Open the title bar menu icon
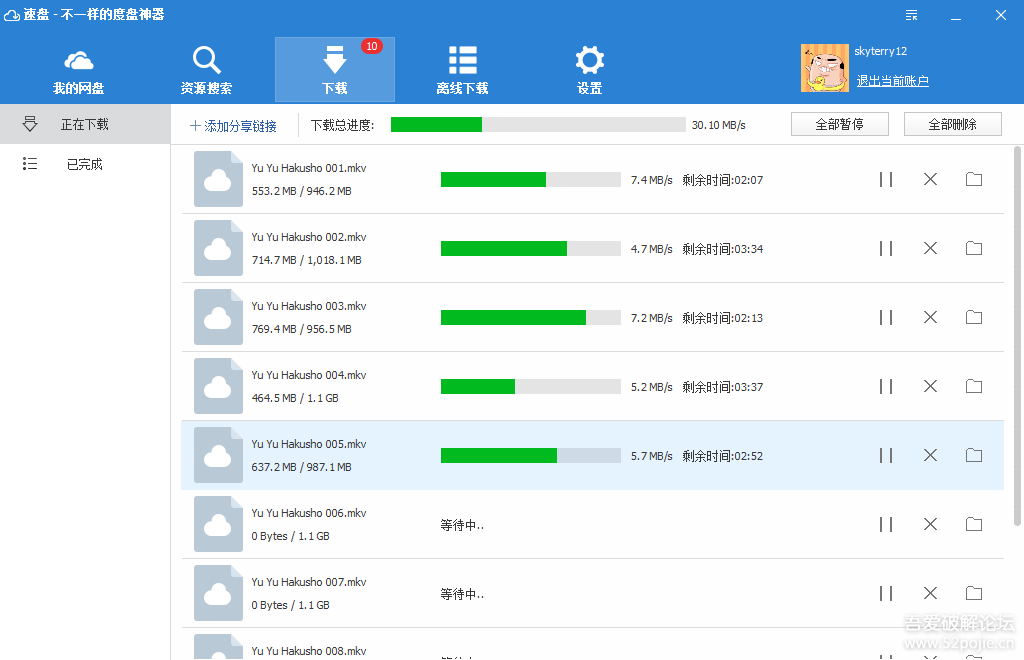 912,15
